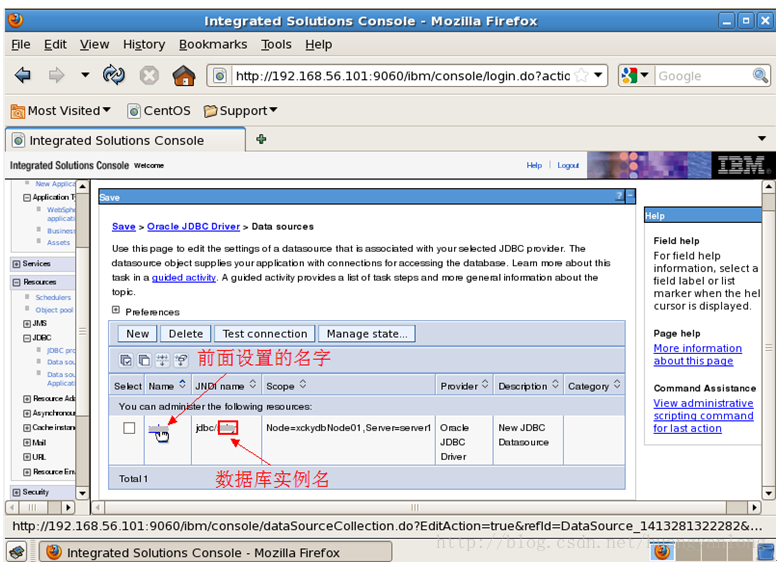Click the Back navigation arrow
Image resolution: width=777 pixels, height=562 pixels.
(x=23, y=75)
